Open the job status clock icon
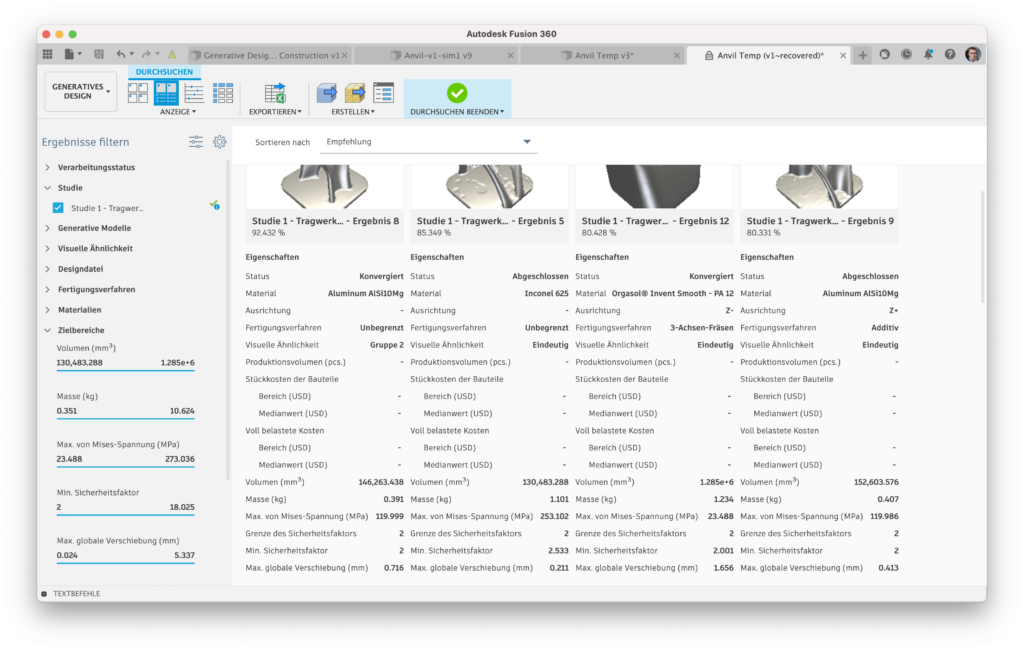 (906, 55)
